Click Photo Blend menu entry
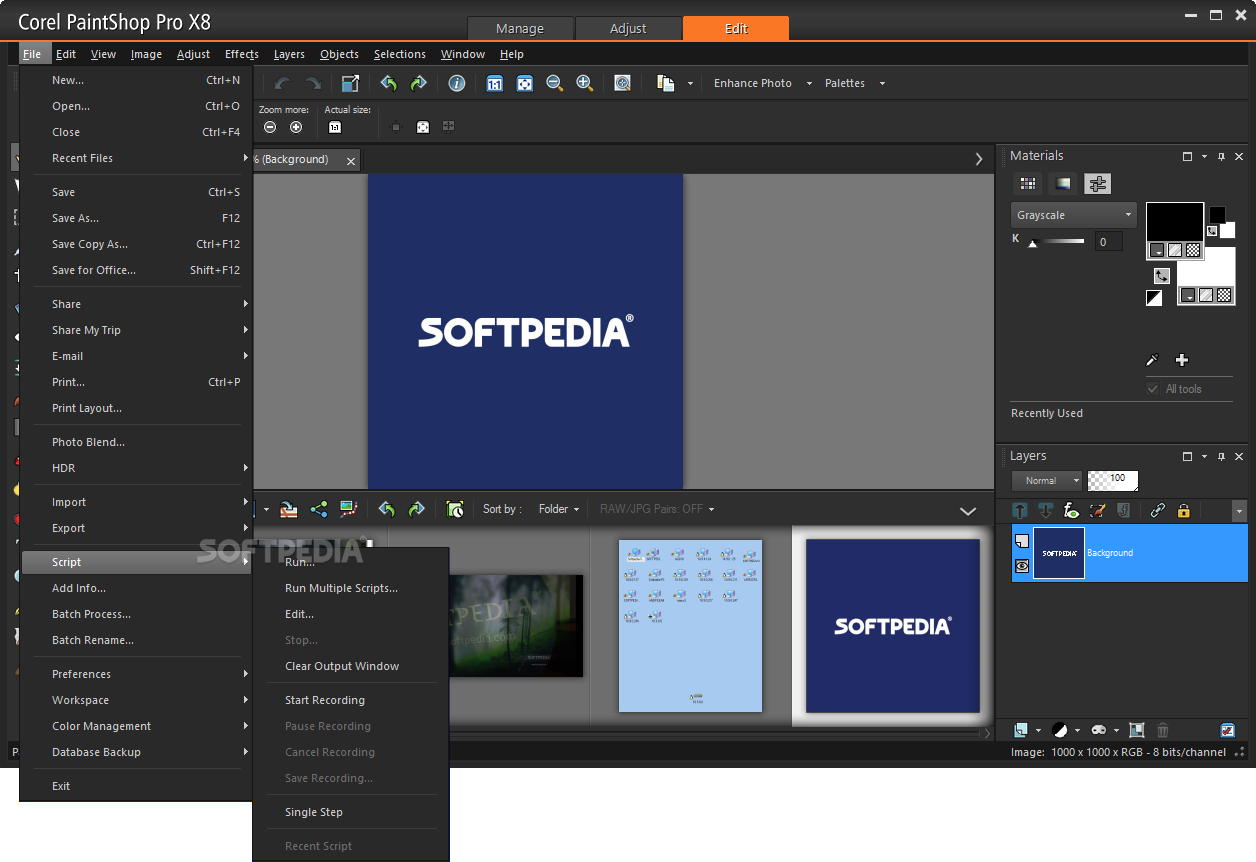1256x862 pixels. 136,442
